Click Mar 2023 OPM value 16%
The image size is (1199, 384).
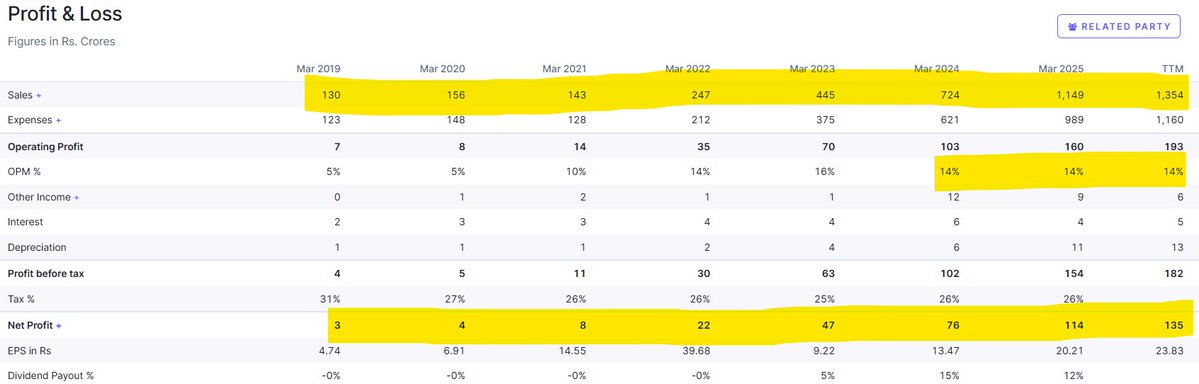(x=826, y=171)
